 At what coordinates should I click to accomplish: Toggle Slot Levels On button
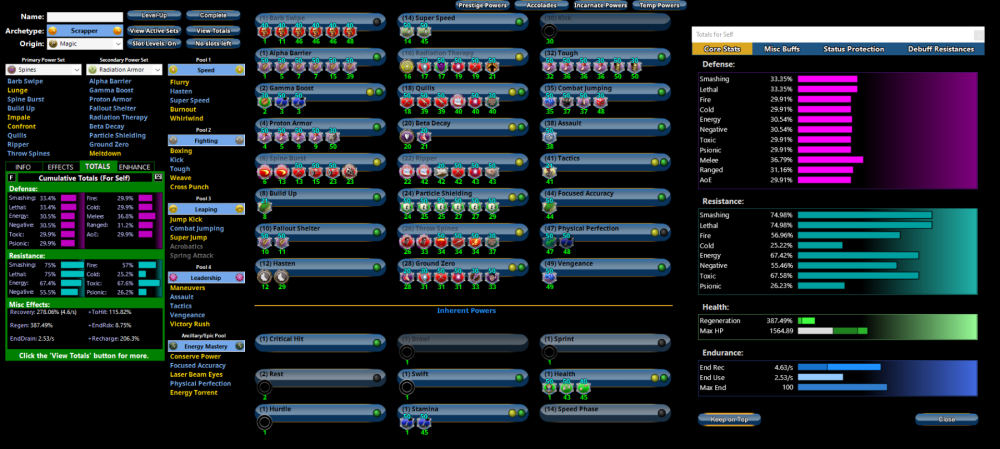pyautogui.click(x=156, y=44)
